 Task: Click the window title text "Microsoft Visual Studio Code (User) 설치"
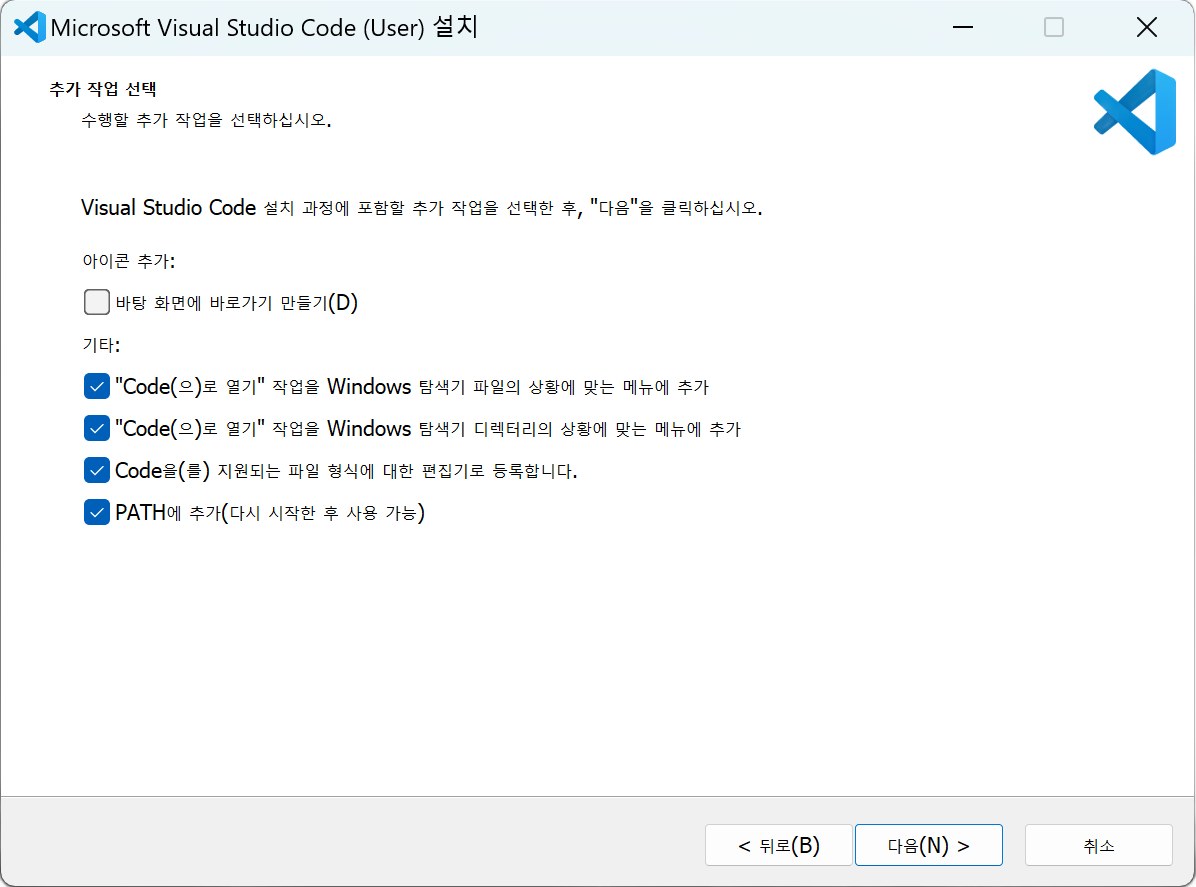tap(264, 28)
